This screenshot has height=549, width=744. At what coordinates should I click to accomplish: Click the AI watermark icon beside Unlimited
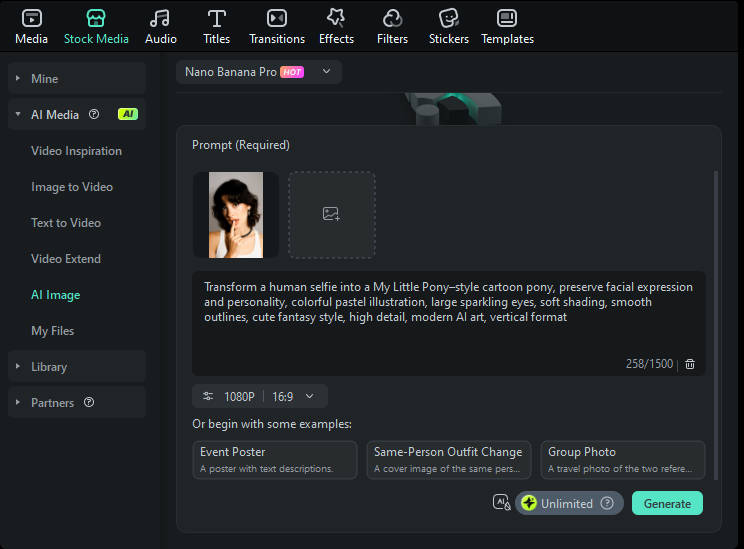[502, 502]
